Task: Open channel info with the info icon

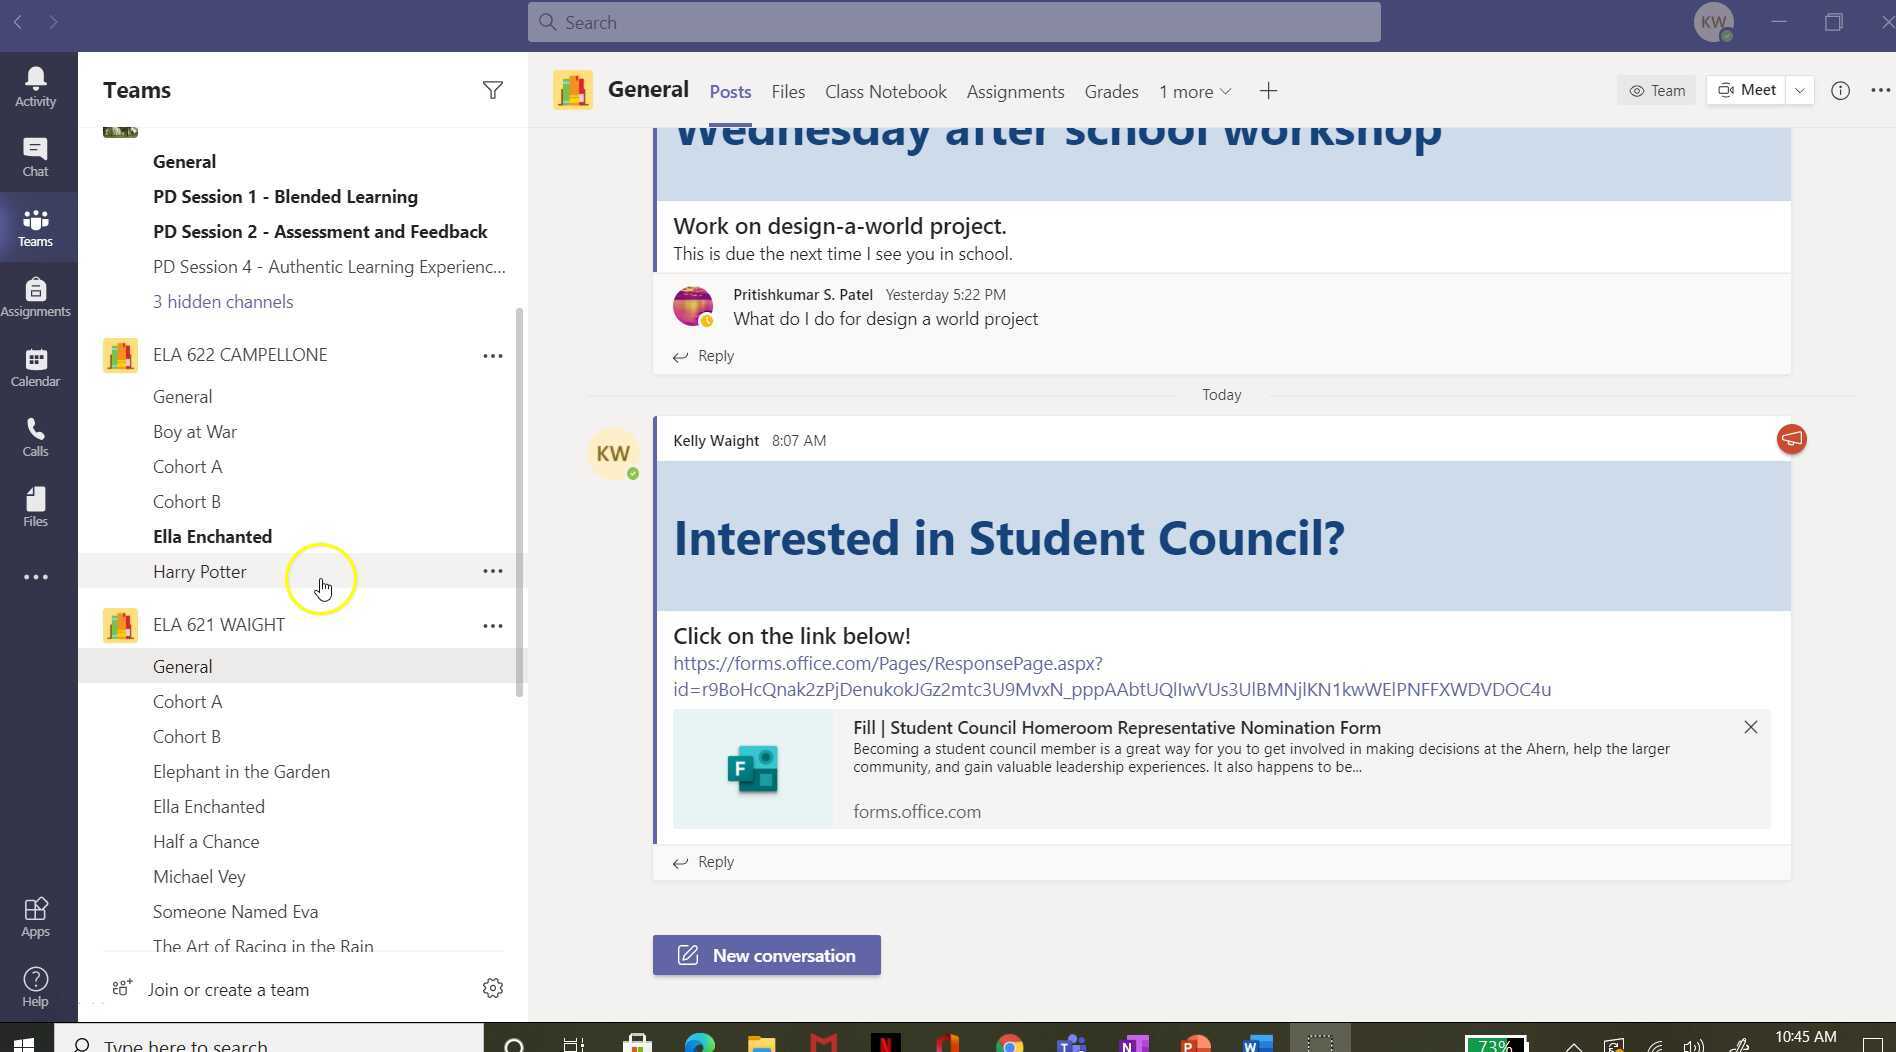Action: click(x=1840, y=90)
